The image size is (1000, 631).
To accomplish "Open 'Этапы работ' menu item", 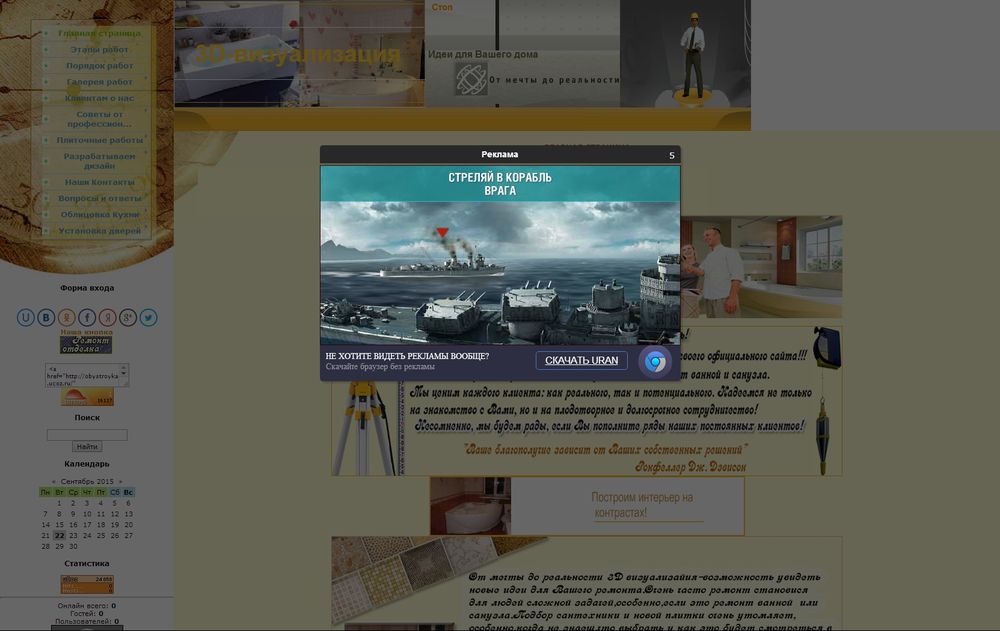I will (x=99, y=49).
